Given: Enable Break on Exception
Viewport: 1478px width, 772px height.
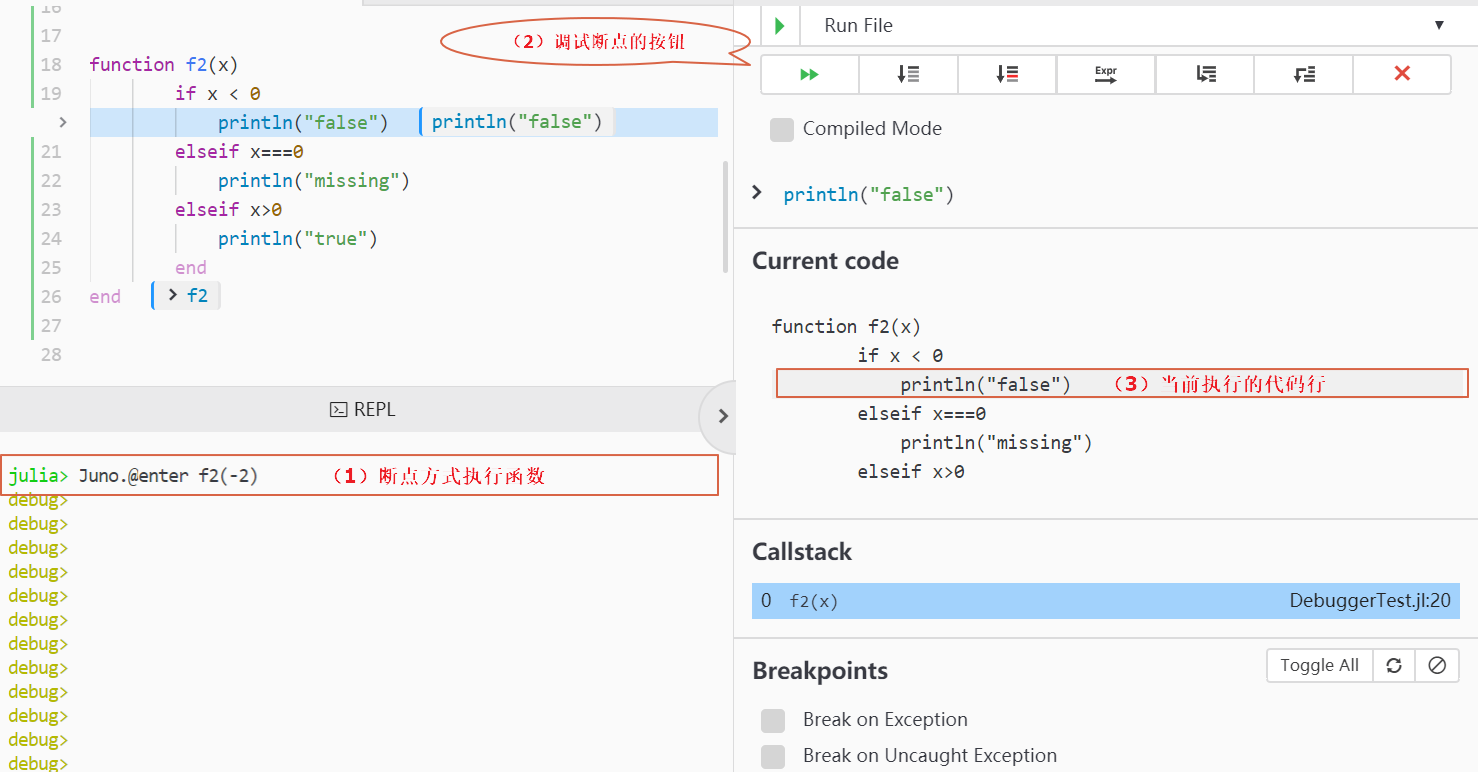Looking at the screenshot, I should pyautogui.click(x=773, y=719).
